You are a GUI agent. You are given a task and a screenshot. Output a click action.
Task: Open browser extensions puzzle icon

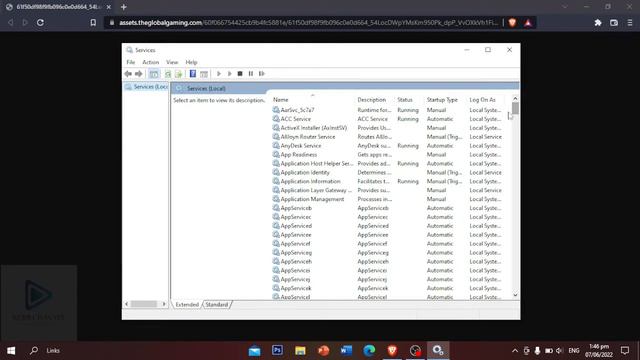[598, 23]
